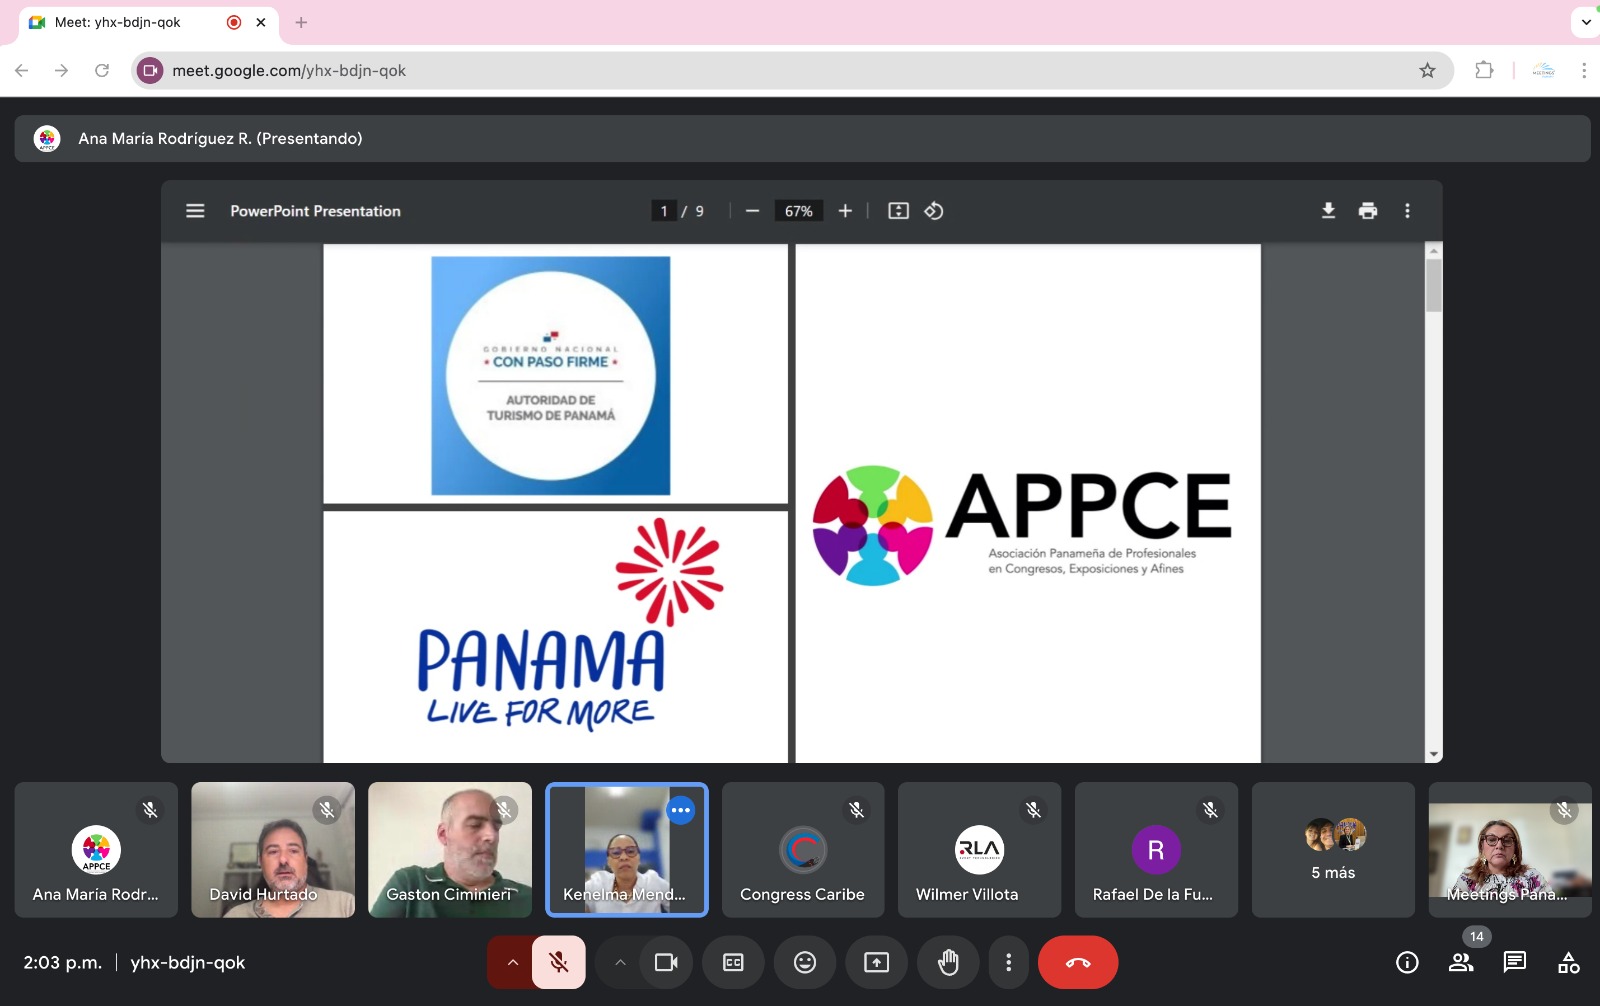Click the Chrome profile avatar icon
The image size is (1600, 1006).
pyautogui.click(x=1544, y=70)
